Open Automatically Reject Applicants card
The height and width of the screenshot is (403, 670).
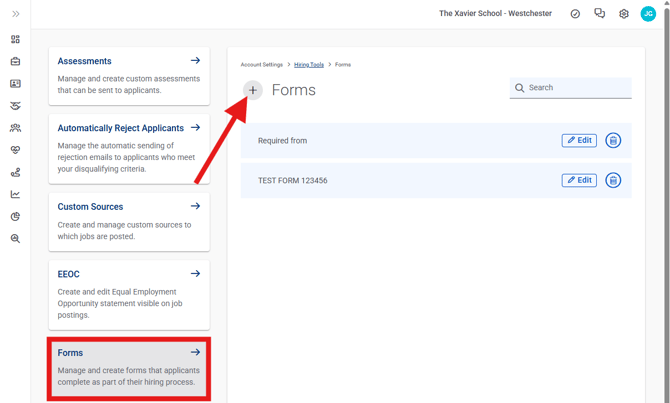(129, 149)
